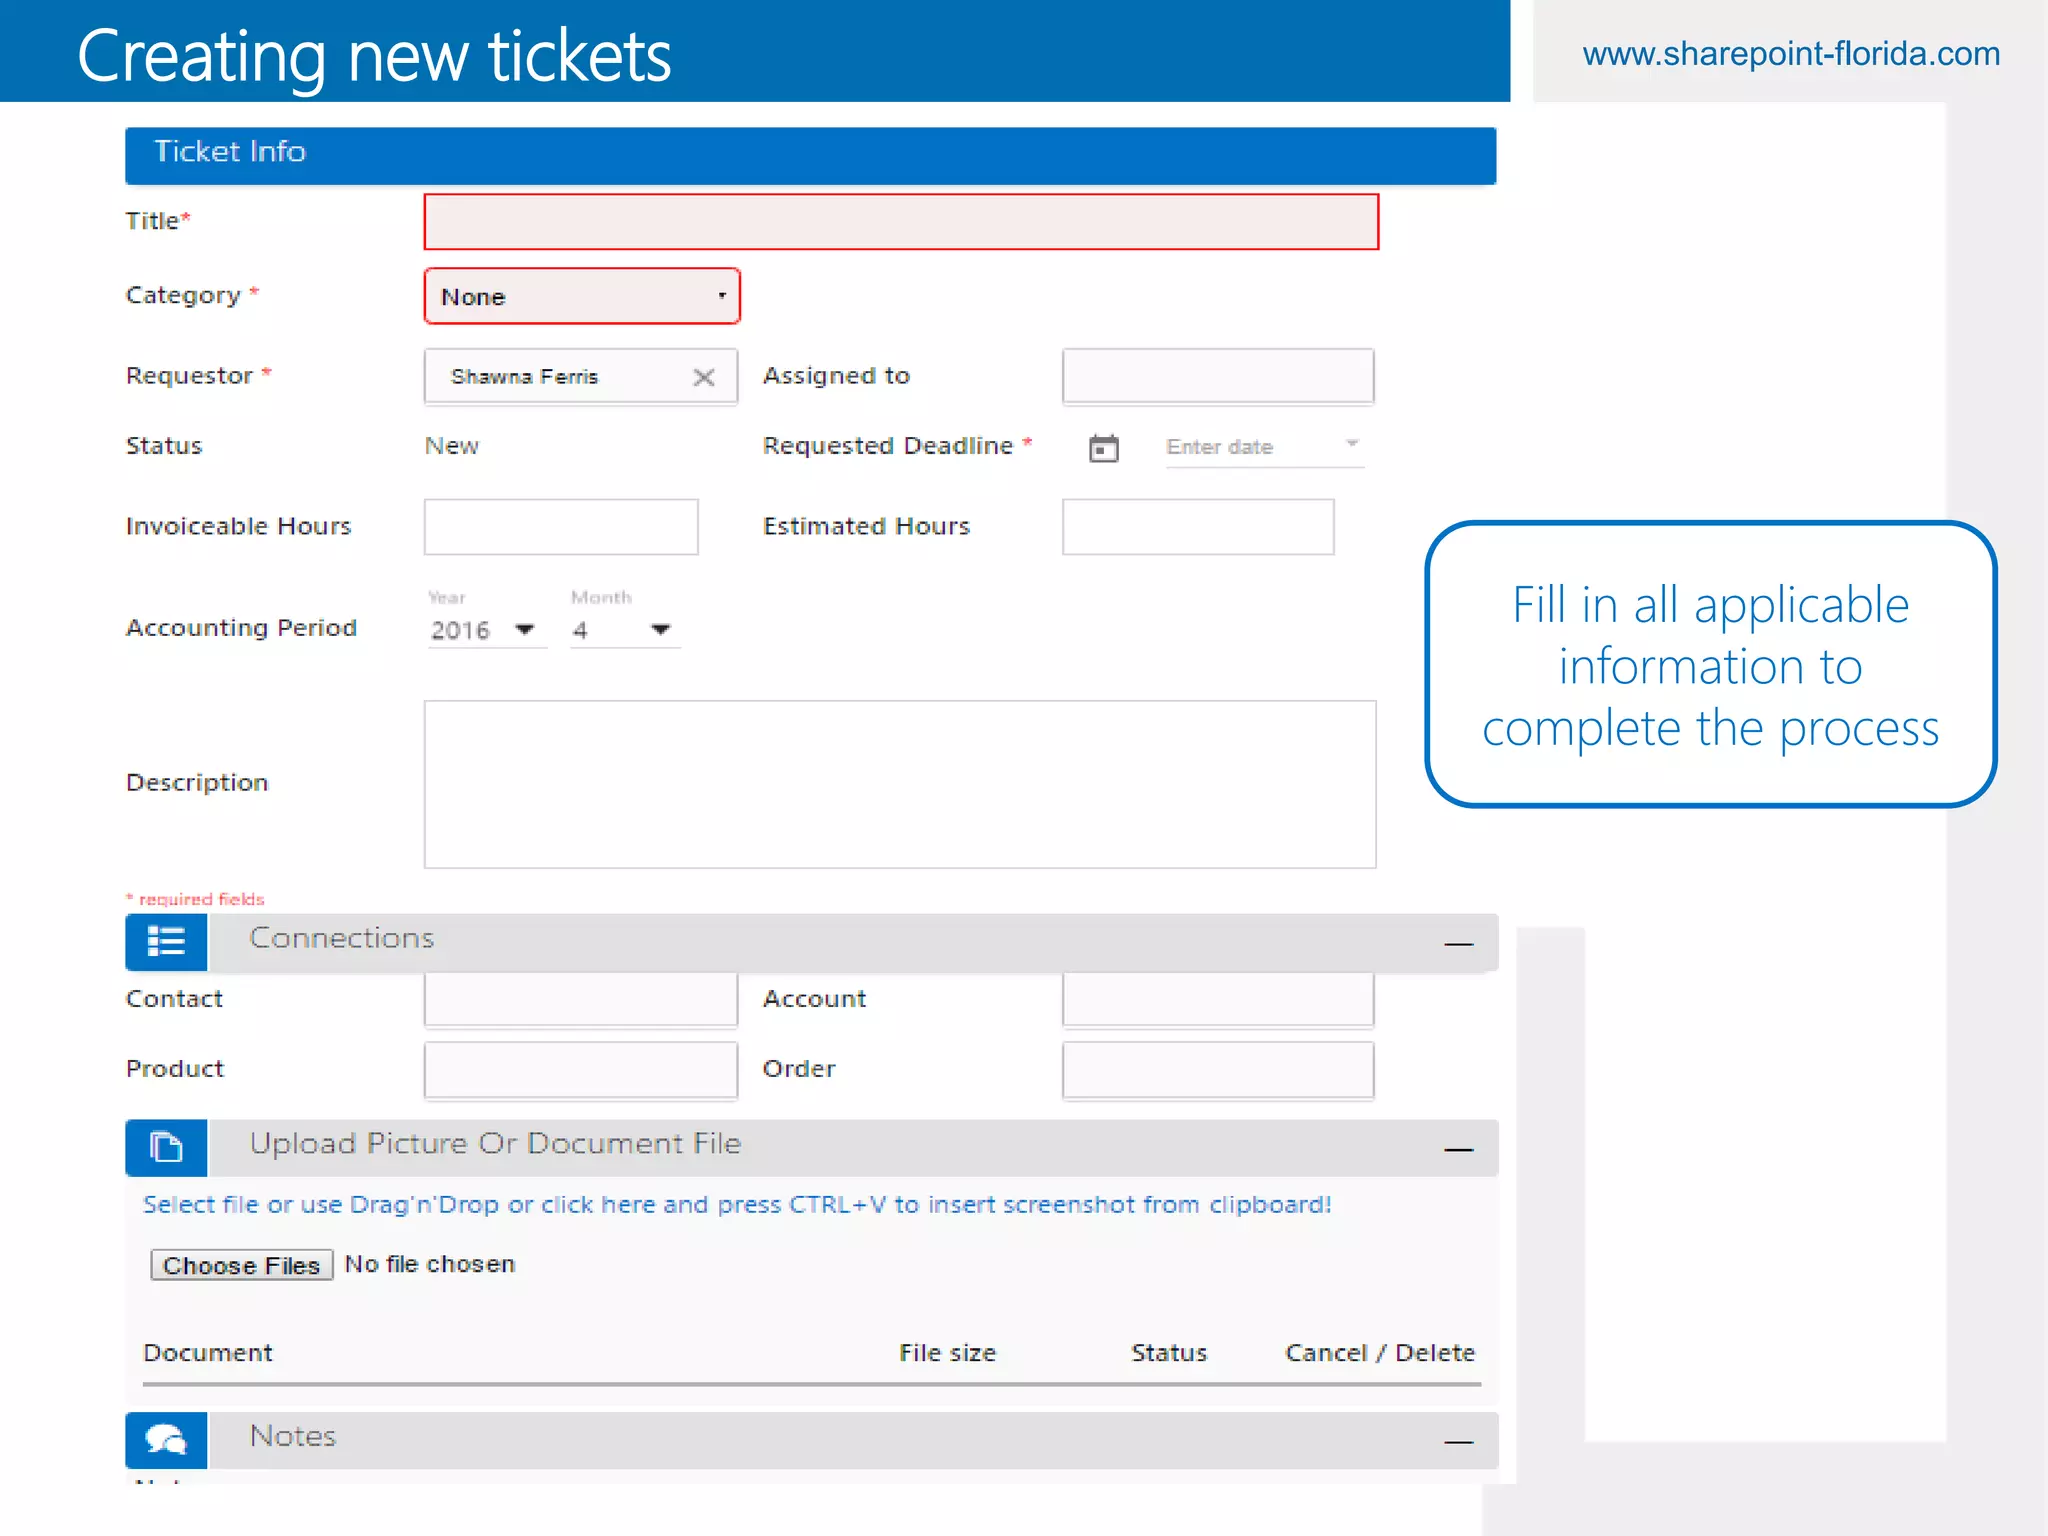The width and height of the screenshot is (2048, 1536).
Task: Click the drag and drop clipboard instruction link
Action: [737, 1205]
